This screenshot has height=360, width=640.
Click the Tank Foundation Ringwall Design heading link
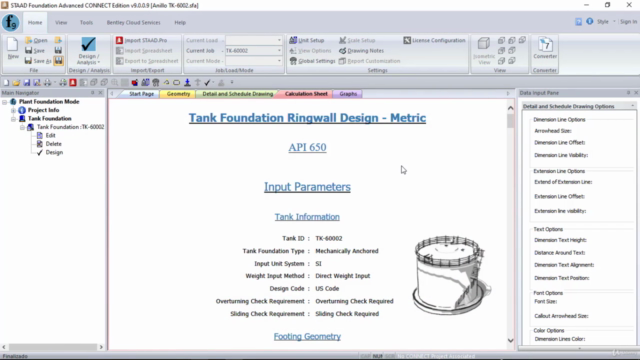pos(307,118)
